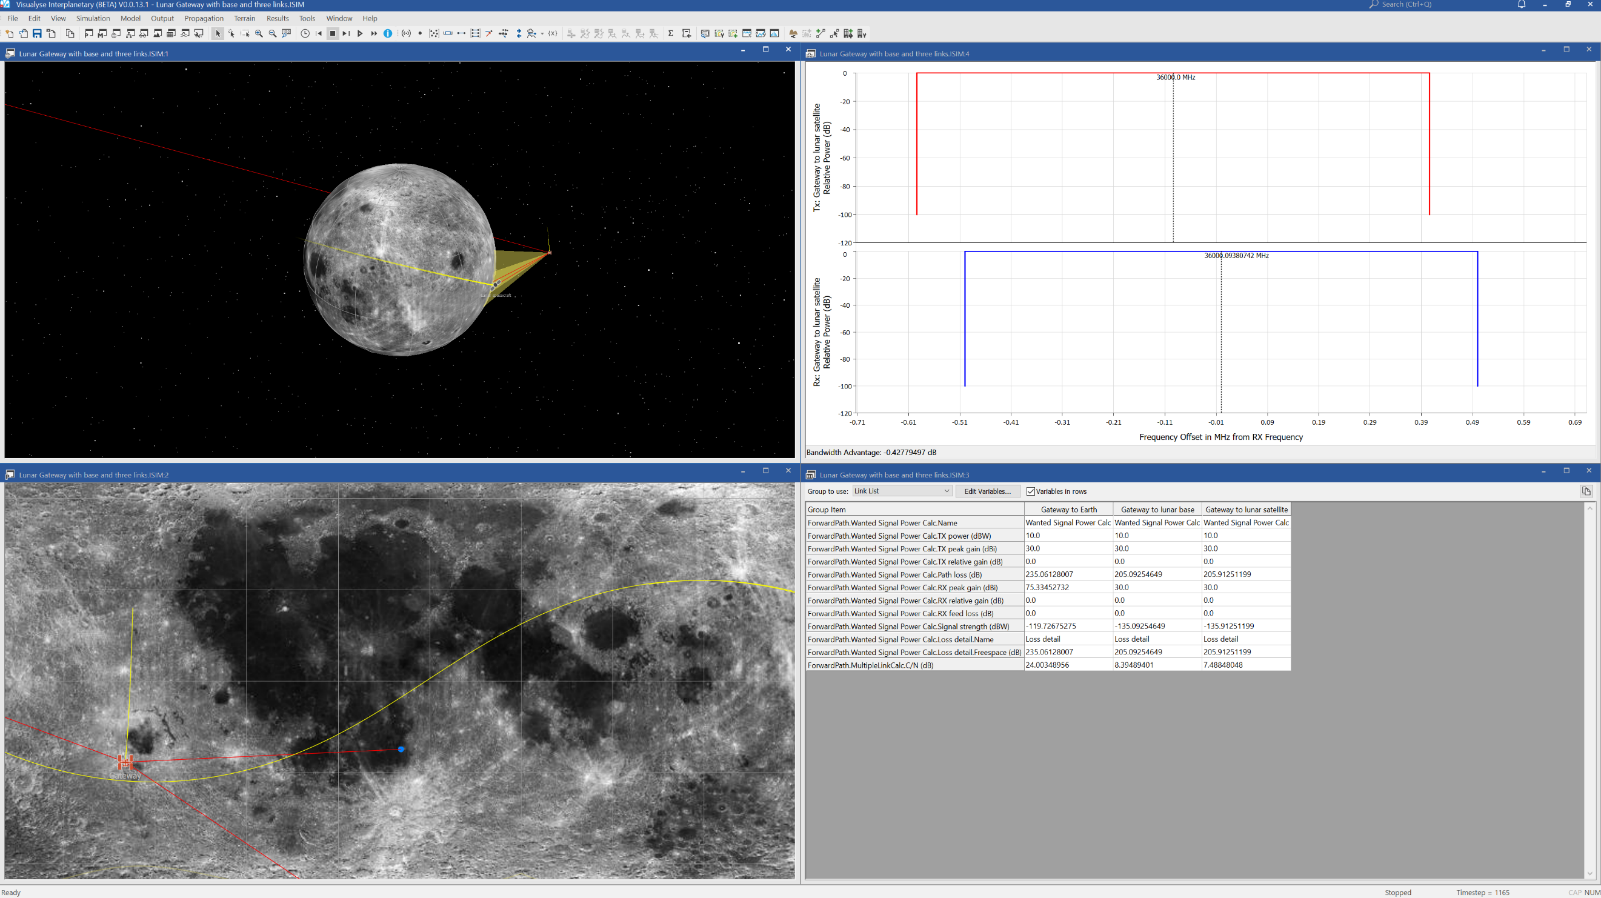This screenshot has width=1601, height=898.
Task: Click the first view-window icon after Copy
Action: 91,33
